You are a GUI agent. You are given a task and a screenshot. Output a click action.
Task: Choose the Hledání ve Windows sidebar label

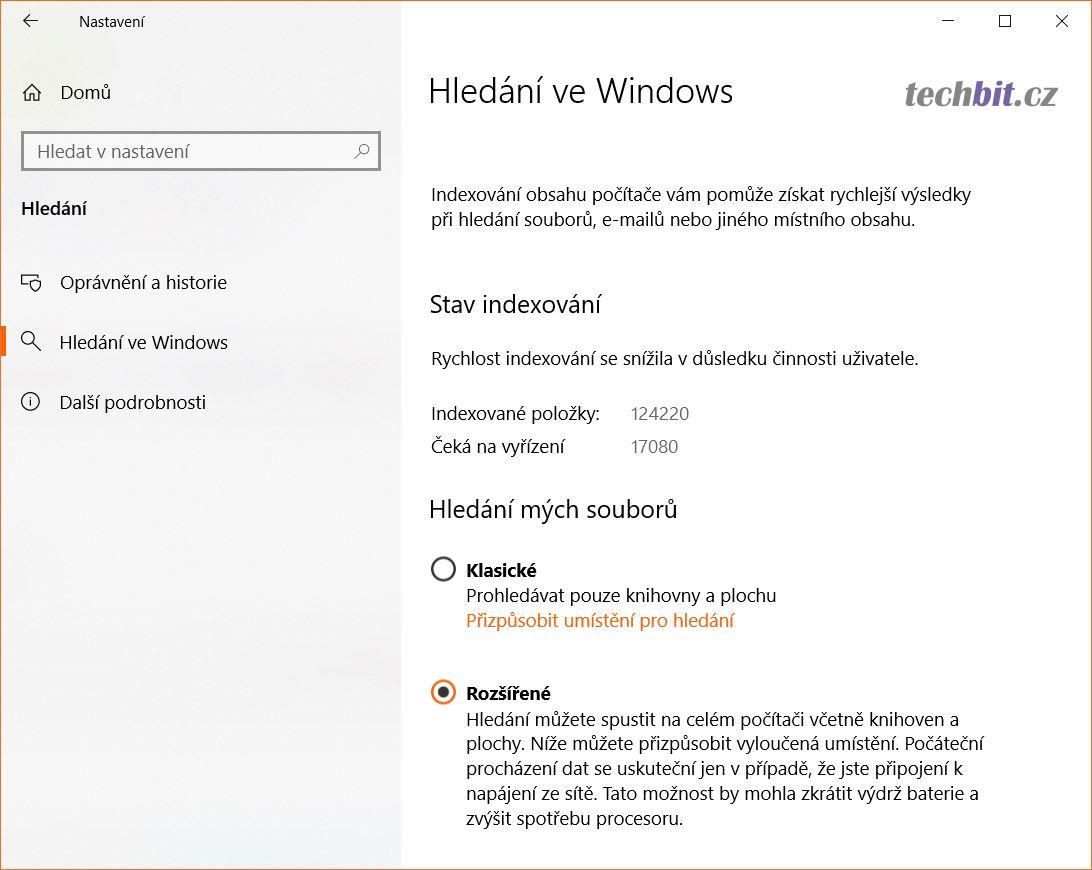[x=144, y=342]
